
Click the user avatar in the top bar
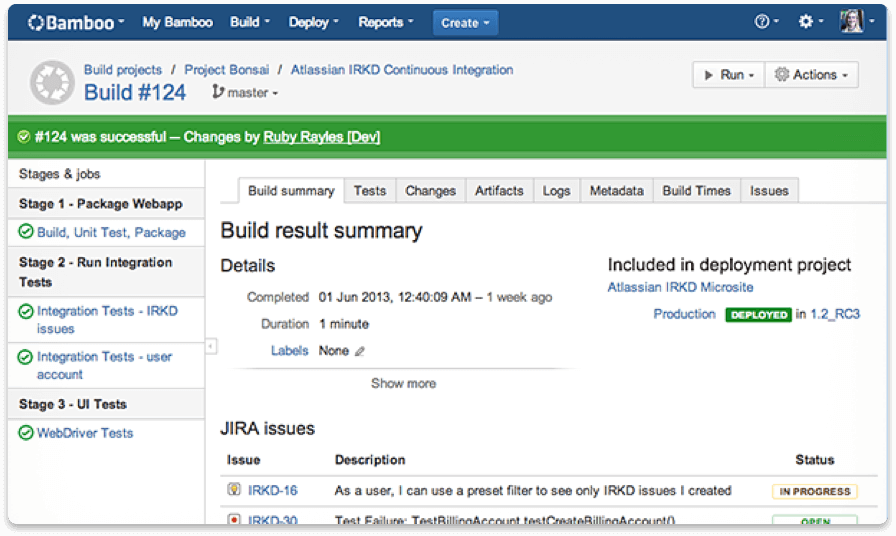(x=851, y=22)
